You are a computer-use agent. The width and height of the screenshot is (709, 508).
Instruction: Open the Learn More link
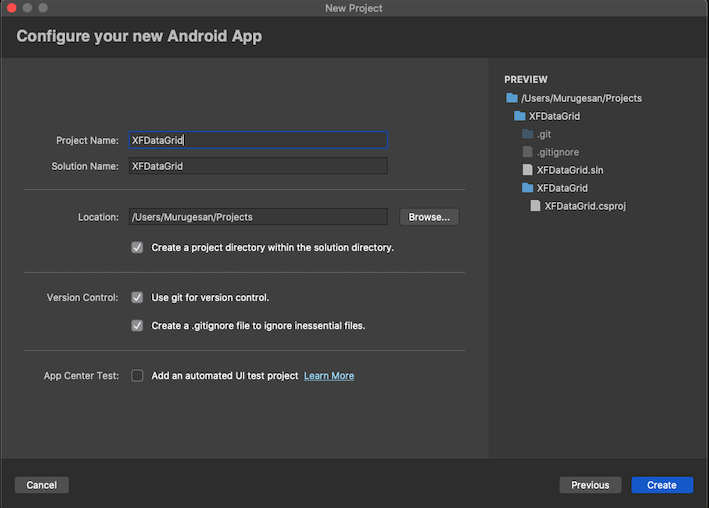pos(329,376)
